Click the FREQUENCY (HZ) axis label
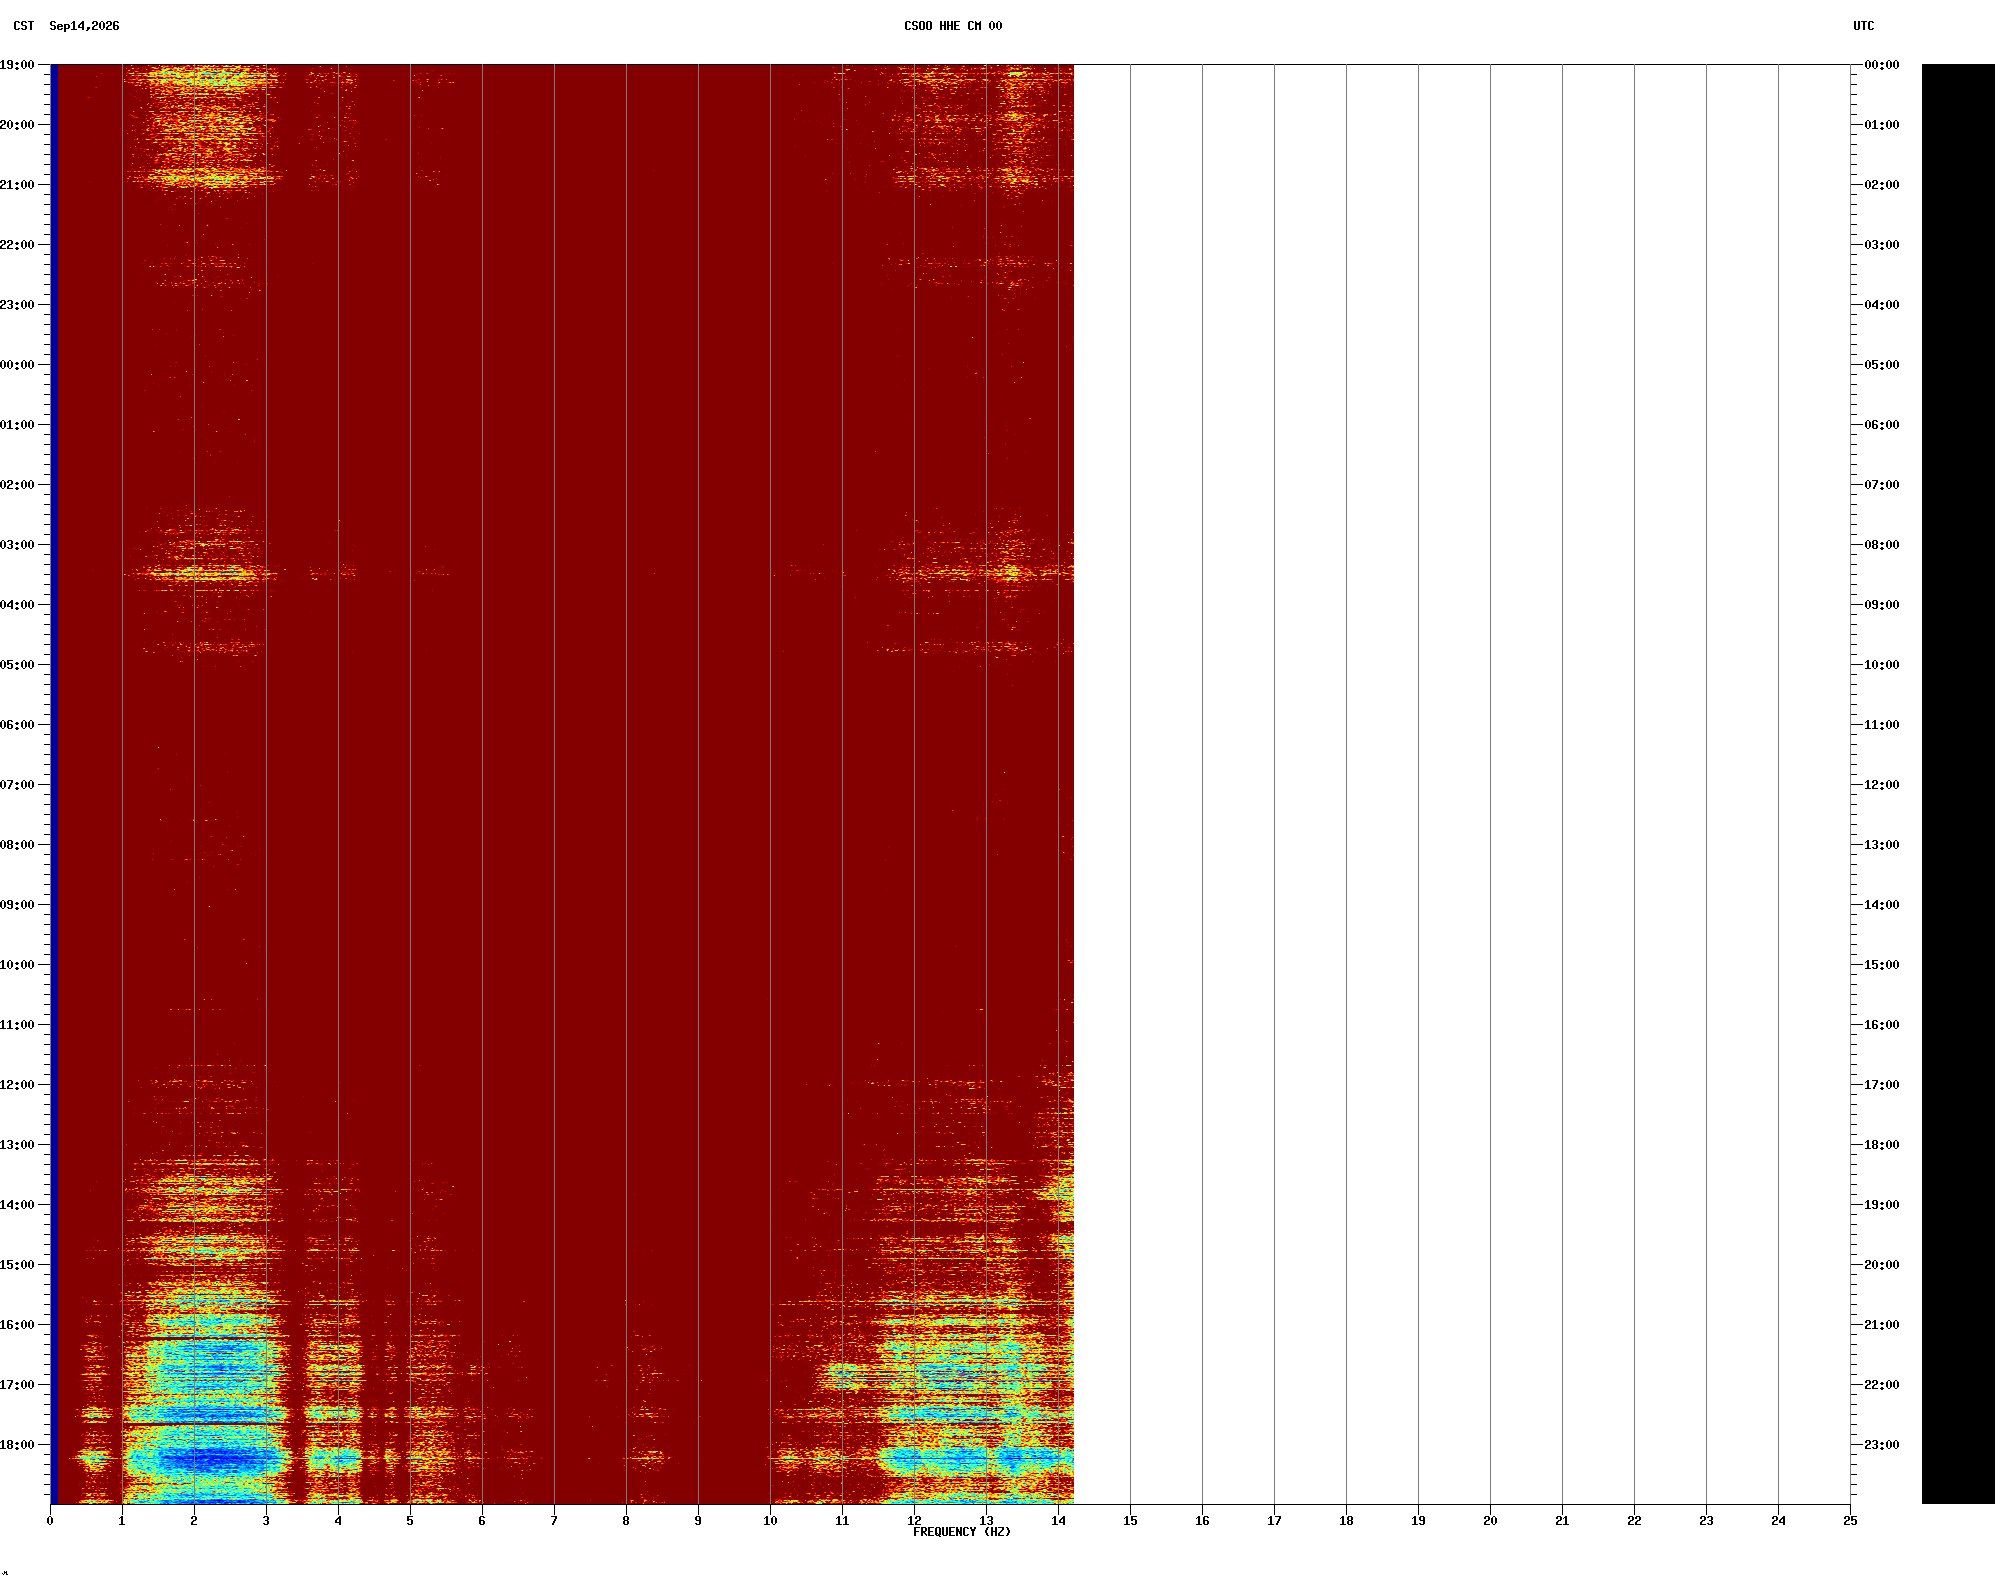Screen dimensions: 2002x1584 962,1532
